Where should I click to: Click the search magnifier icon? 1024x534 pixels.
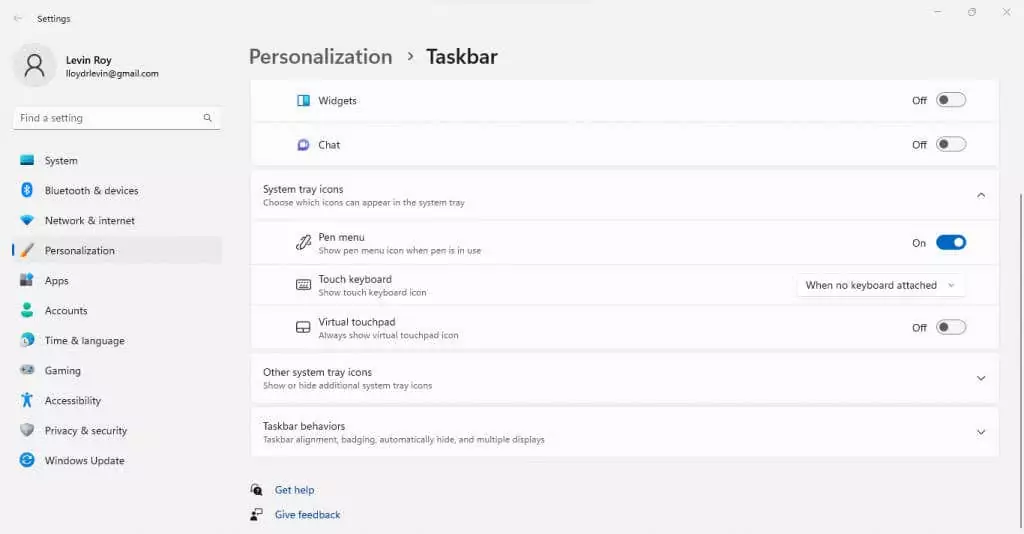[x=208, y=118]
